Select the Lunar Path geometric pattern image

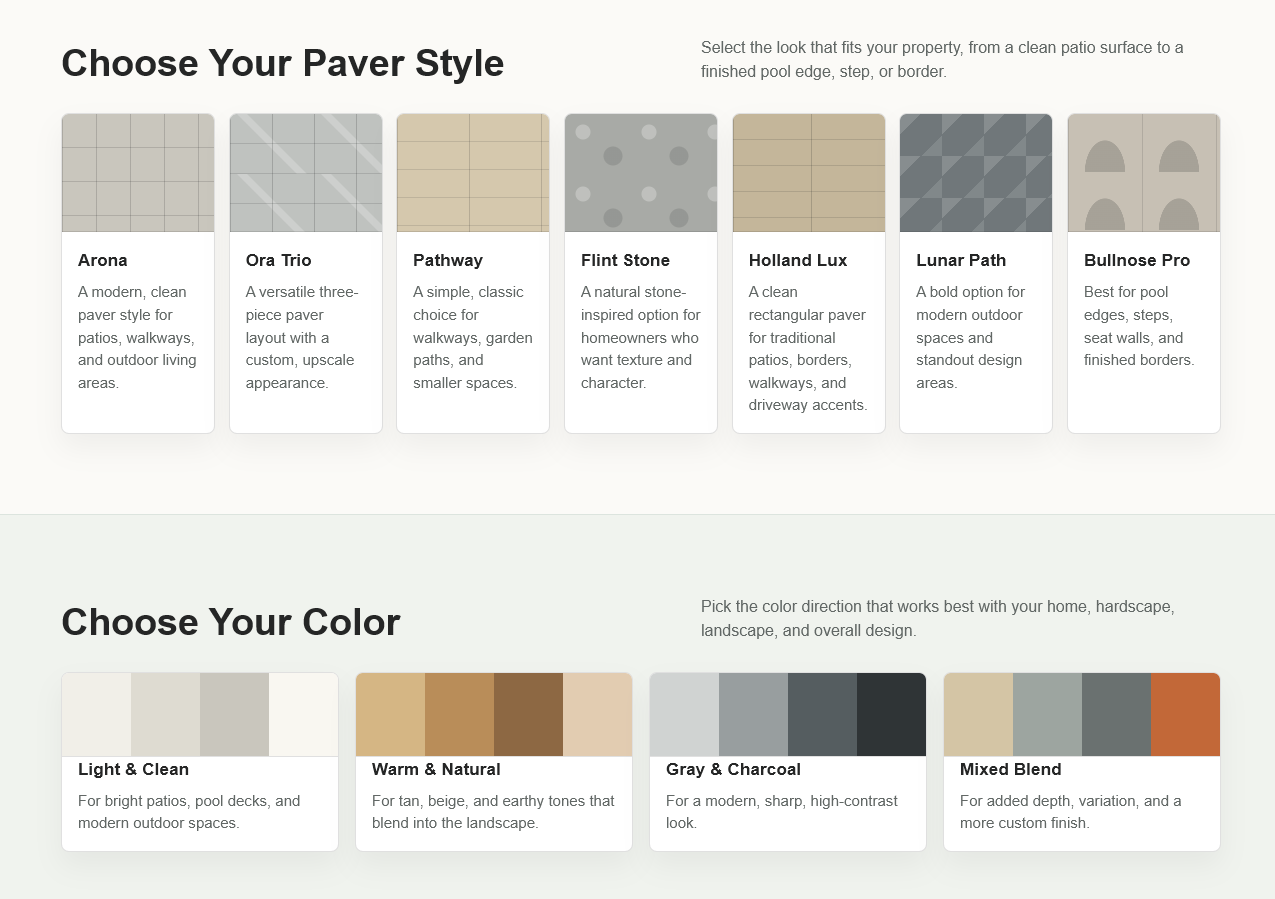tap(976, 173)
